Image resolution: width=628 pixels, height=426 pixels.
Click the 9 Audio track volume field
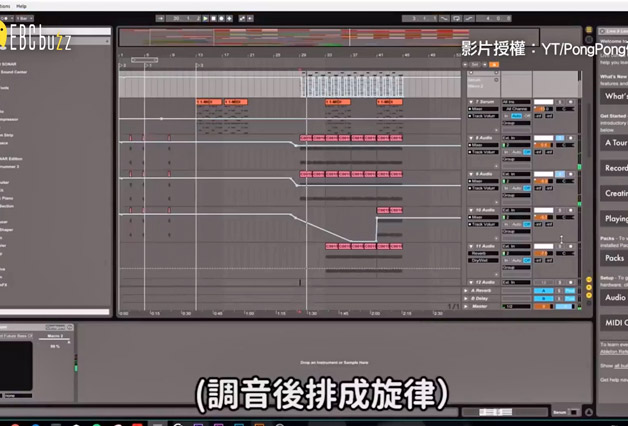coord(543,181)
